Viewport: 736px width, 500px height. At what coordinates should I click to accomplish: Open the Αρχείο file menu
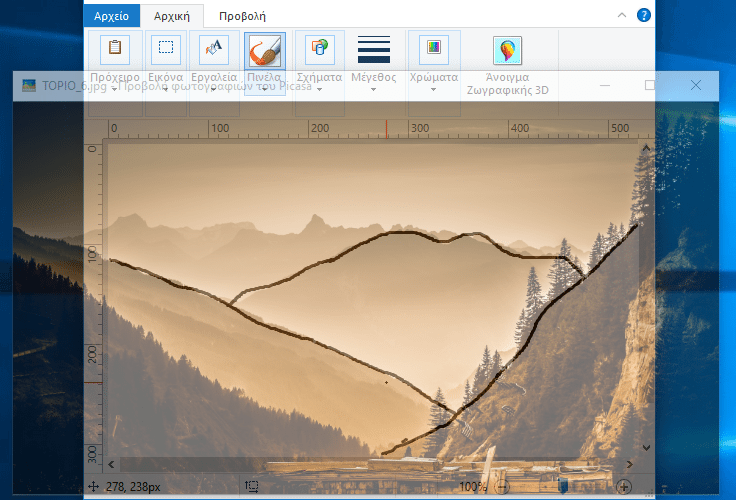[112, 16]
